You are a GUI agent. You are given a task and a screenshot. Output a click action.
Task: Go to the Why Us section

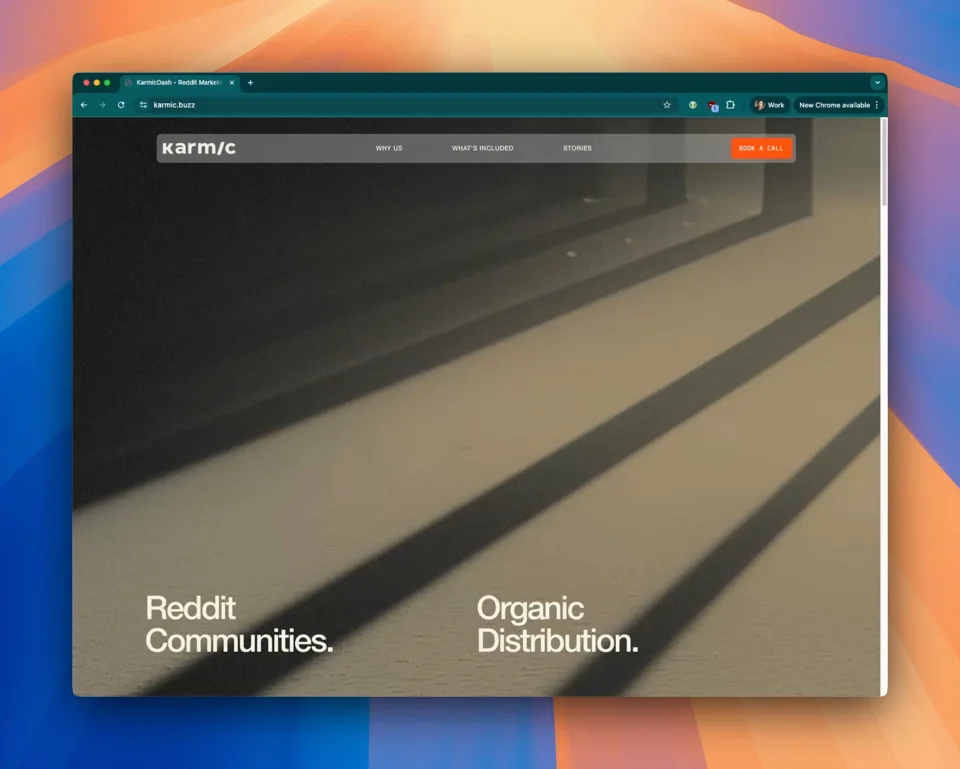(x=389, y=148)
